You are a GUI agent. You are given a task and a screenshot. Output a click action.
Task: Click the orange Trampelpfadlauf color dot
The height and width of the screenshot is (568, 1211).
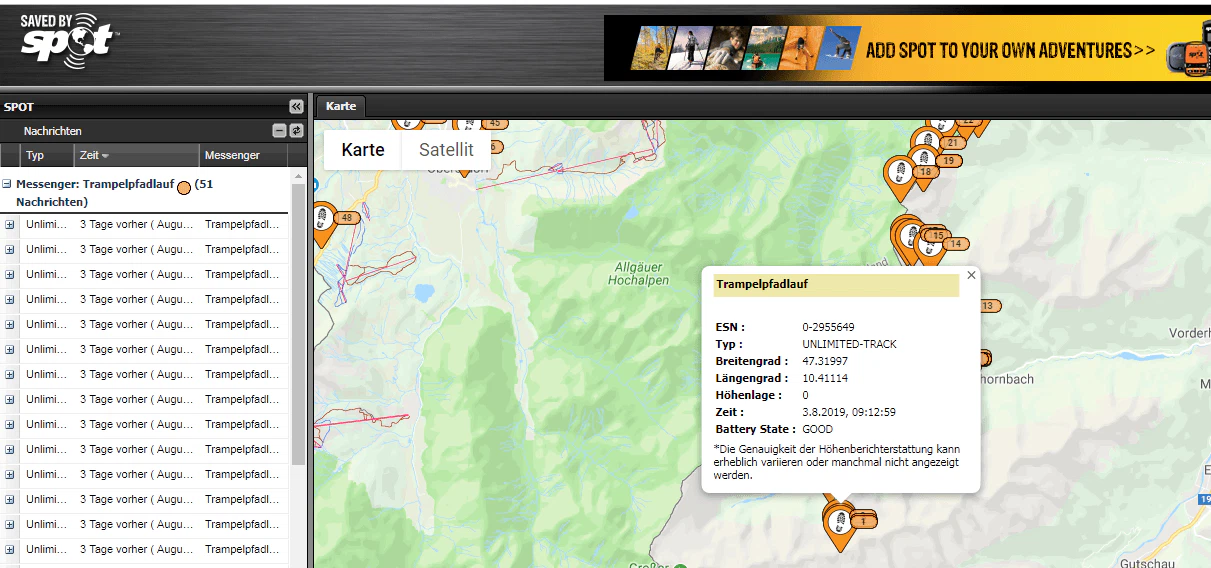click(183, 186)
